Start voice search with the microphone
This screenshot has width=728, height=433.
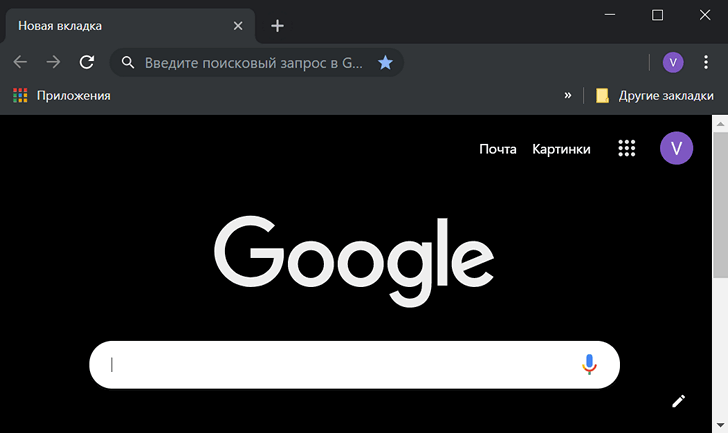point(589,364)
